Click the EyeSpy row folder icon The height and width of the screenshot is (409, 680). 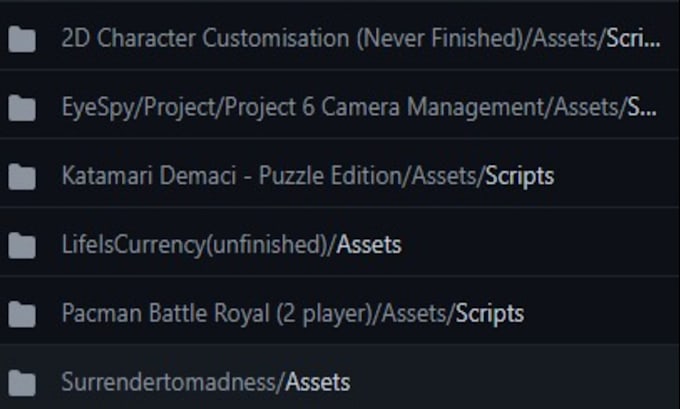pyautogui.click(x=21, y=108)
